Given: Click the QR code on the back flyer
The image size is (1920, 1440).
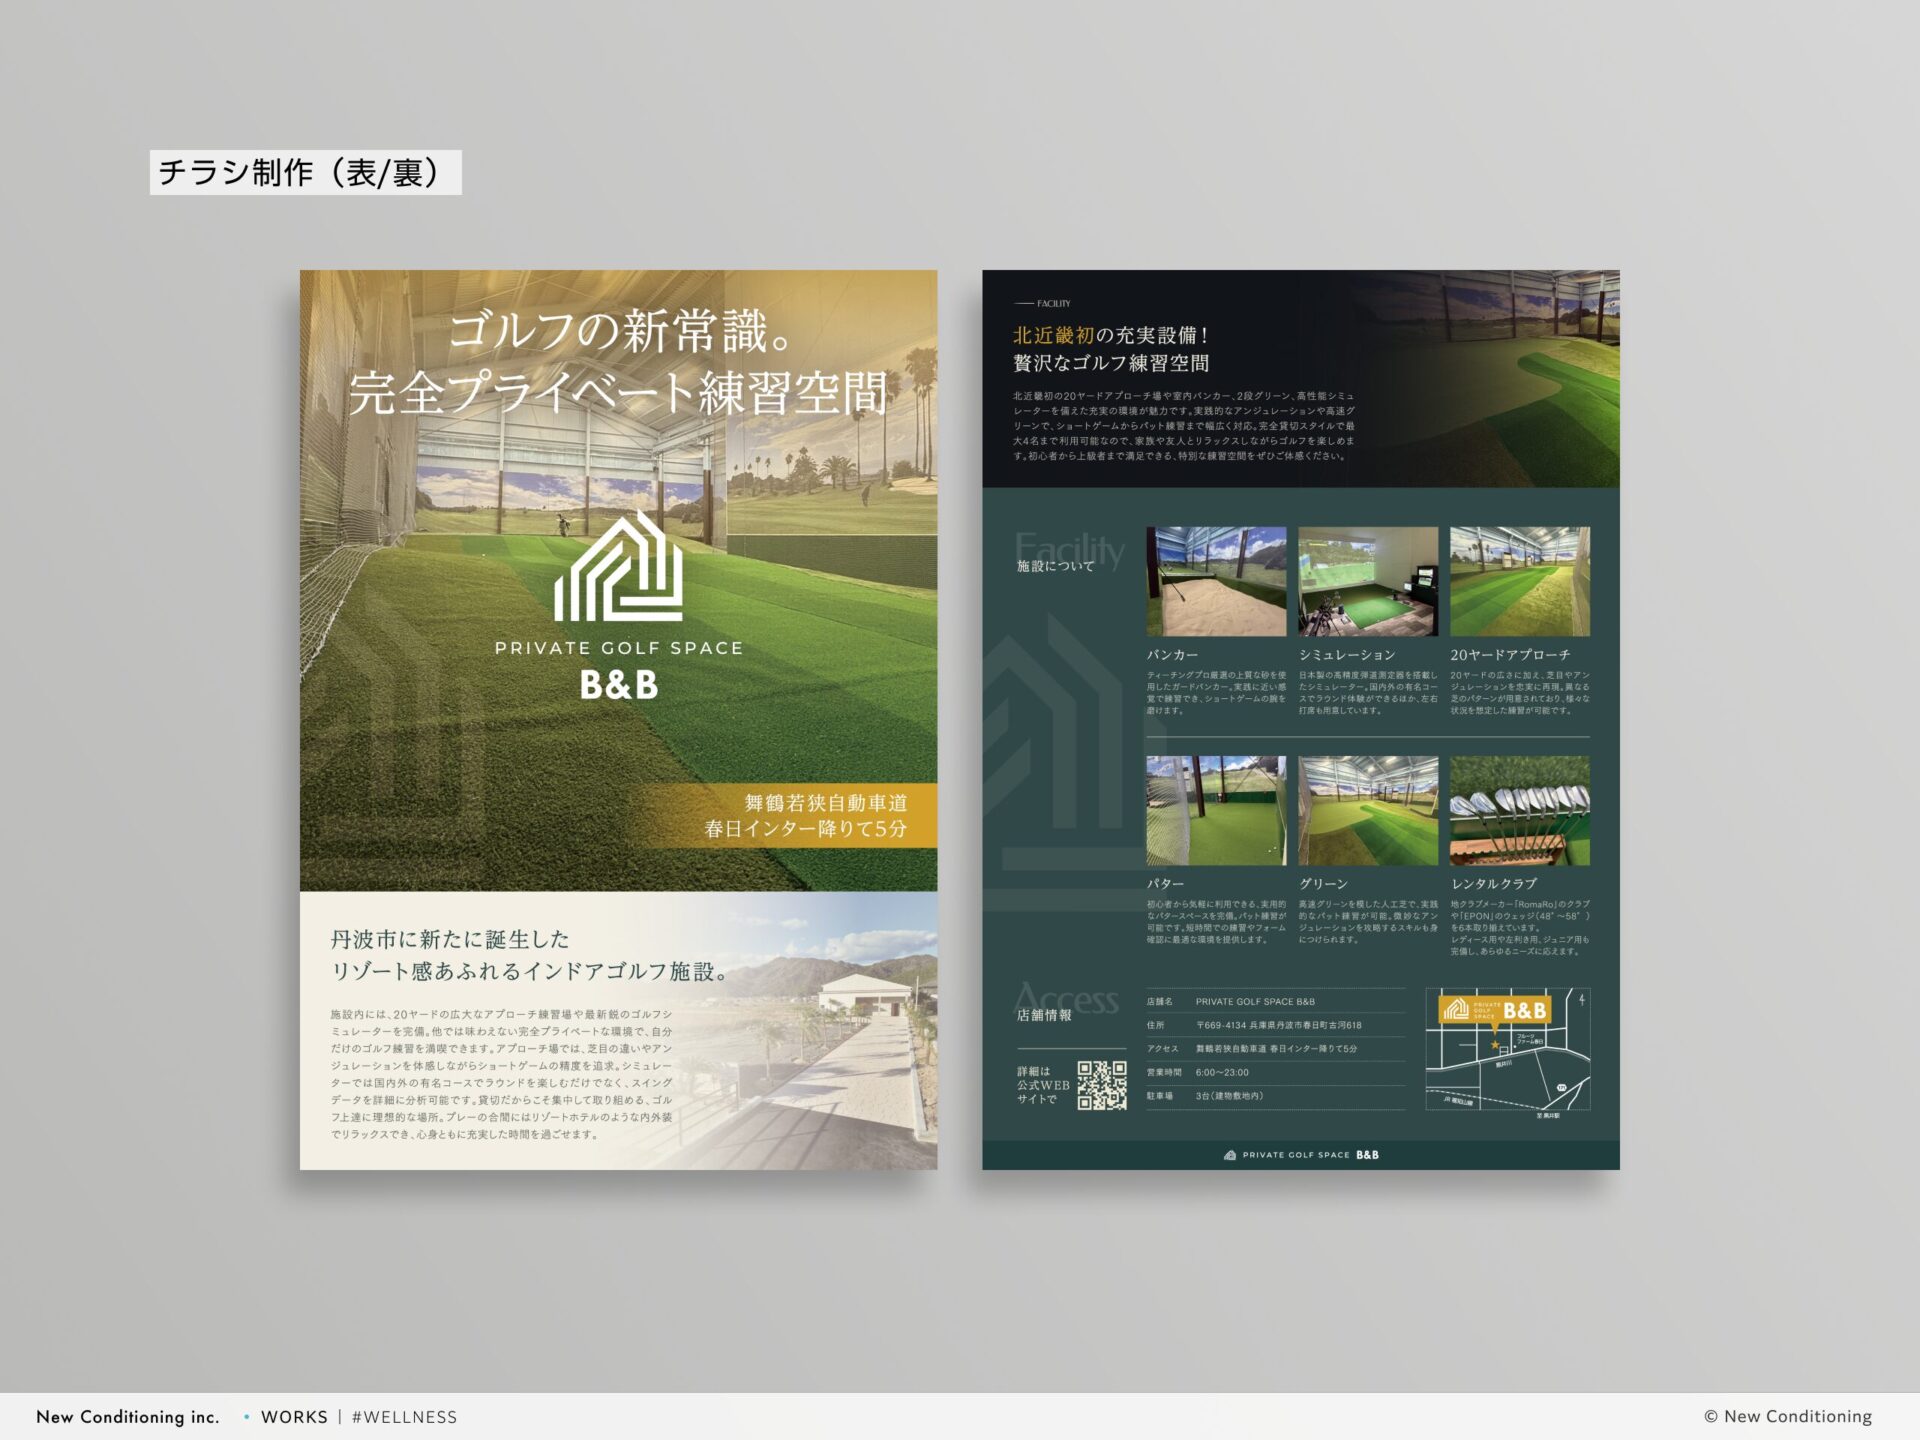Looking at the screenshot, I should (x=1102, y=1085).
